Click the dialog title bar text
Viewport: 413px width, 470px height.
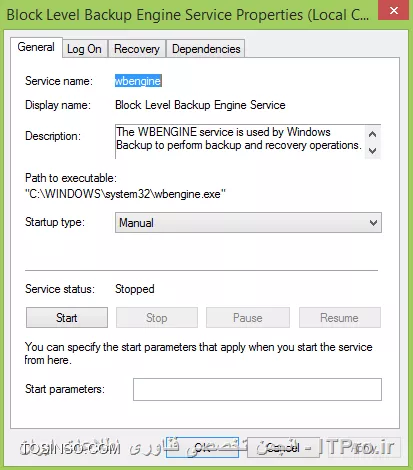pyautogui.click(x=188, y=15)
